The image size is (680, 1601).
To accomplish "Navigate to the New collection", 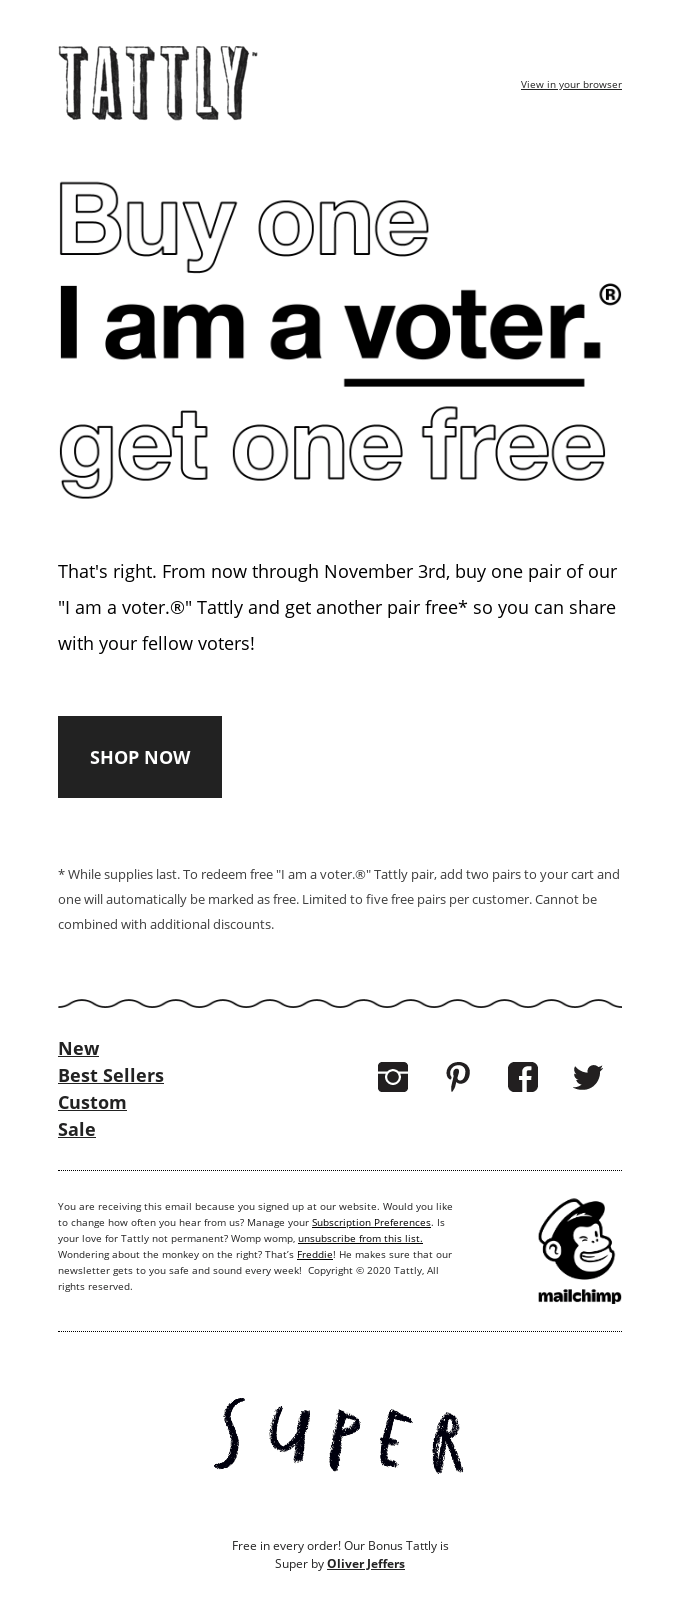I will pos(78,1049).
